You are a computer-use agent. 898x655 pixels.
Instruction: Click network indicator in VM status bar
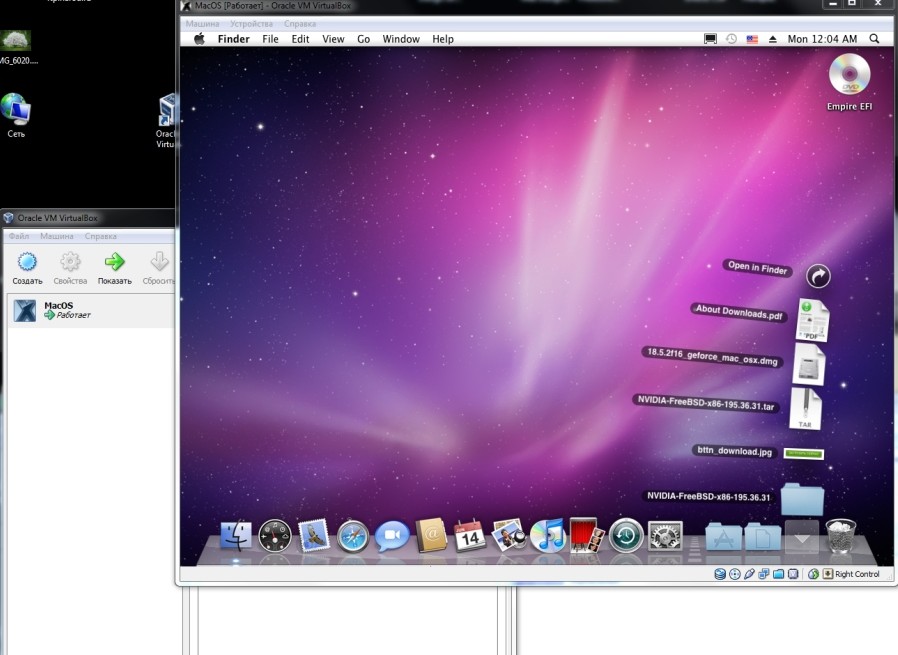[763, 574]
